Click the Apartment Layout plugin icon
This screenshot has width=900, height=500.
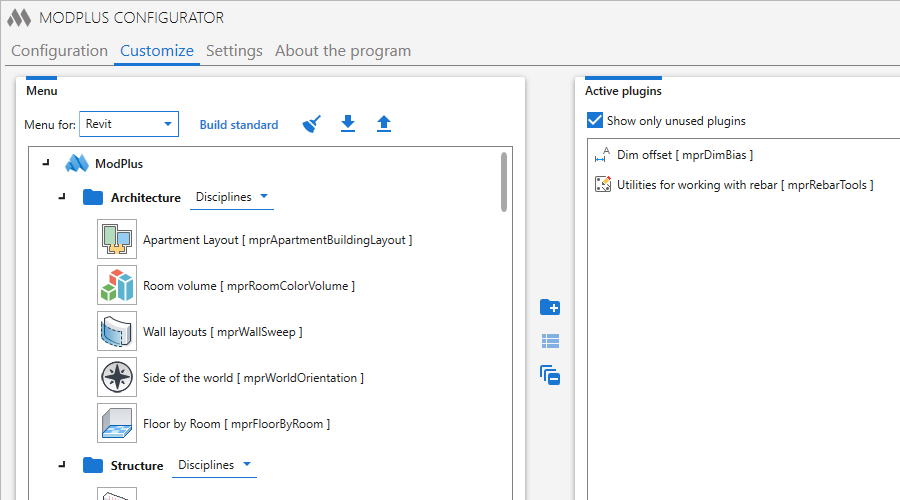pyautogui.click(x=117, y=239)
